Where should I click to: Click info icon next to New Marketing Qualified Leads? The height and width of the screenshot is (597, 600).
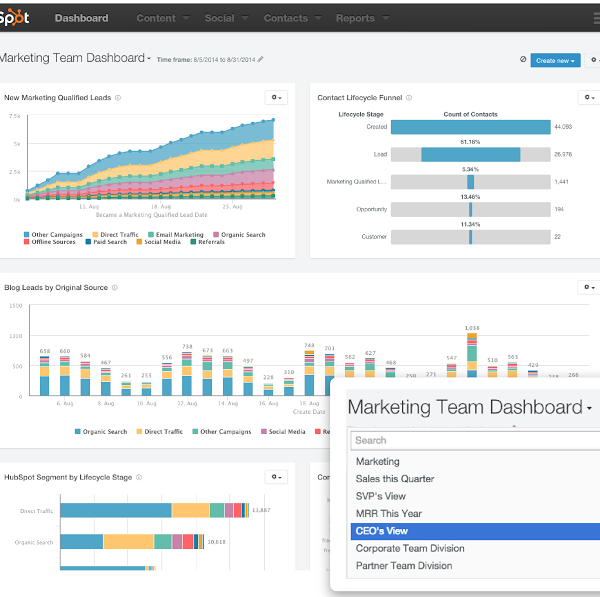click(x=118, y=98)
